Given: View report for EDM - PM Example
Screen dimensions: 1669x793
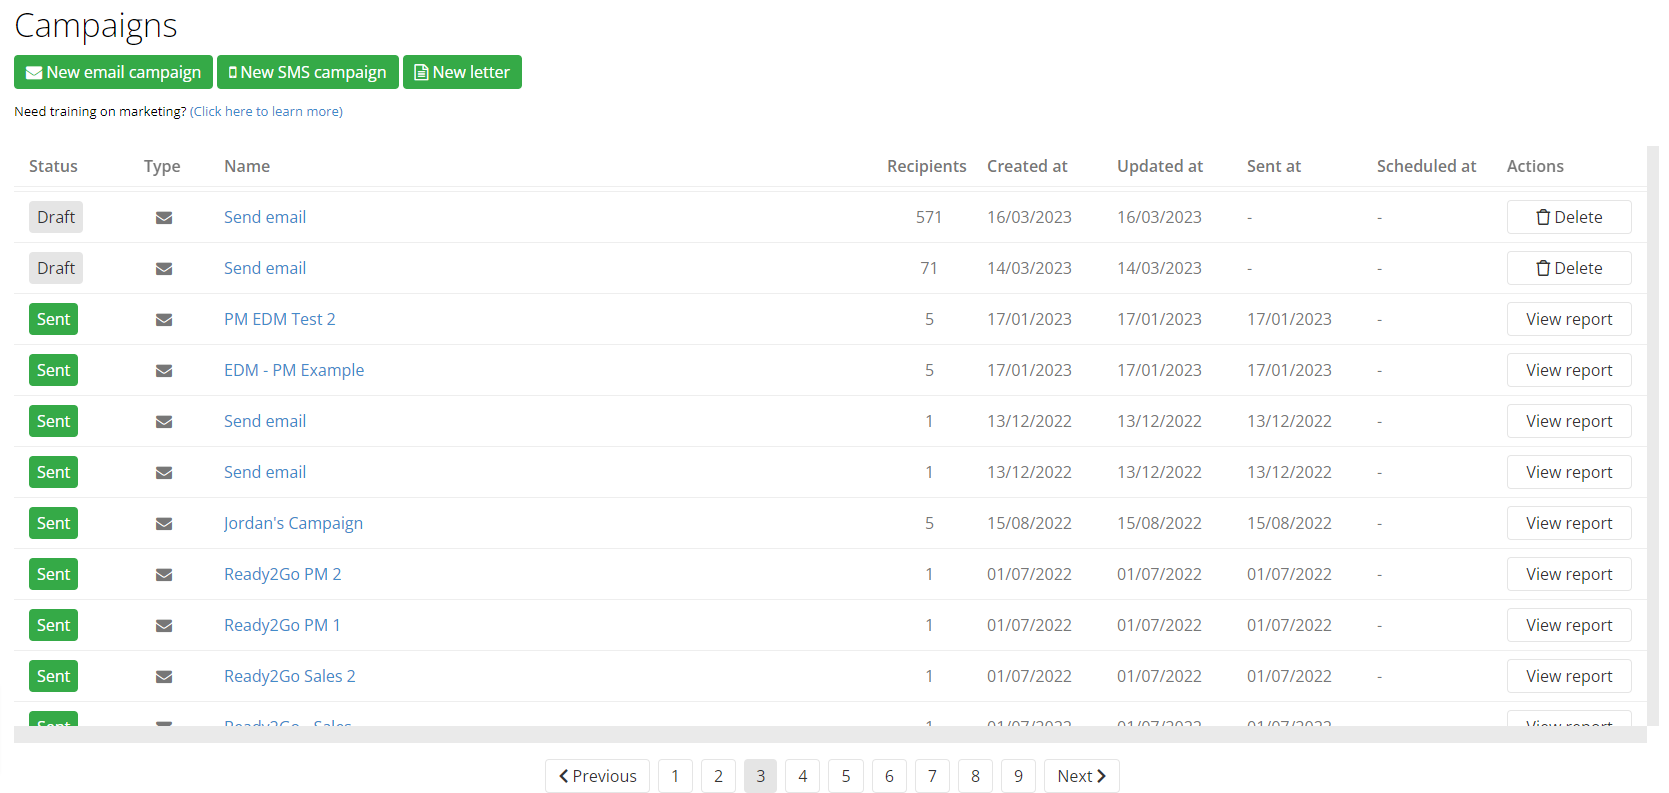Looking at the screenshot, I should pos(1568,370).
